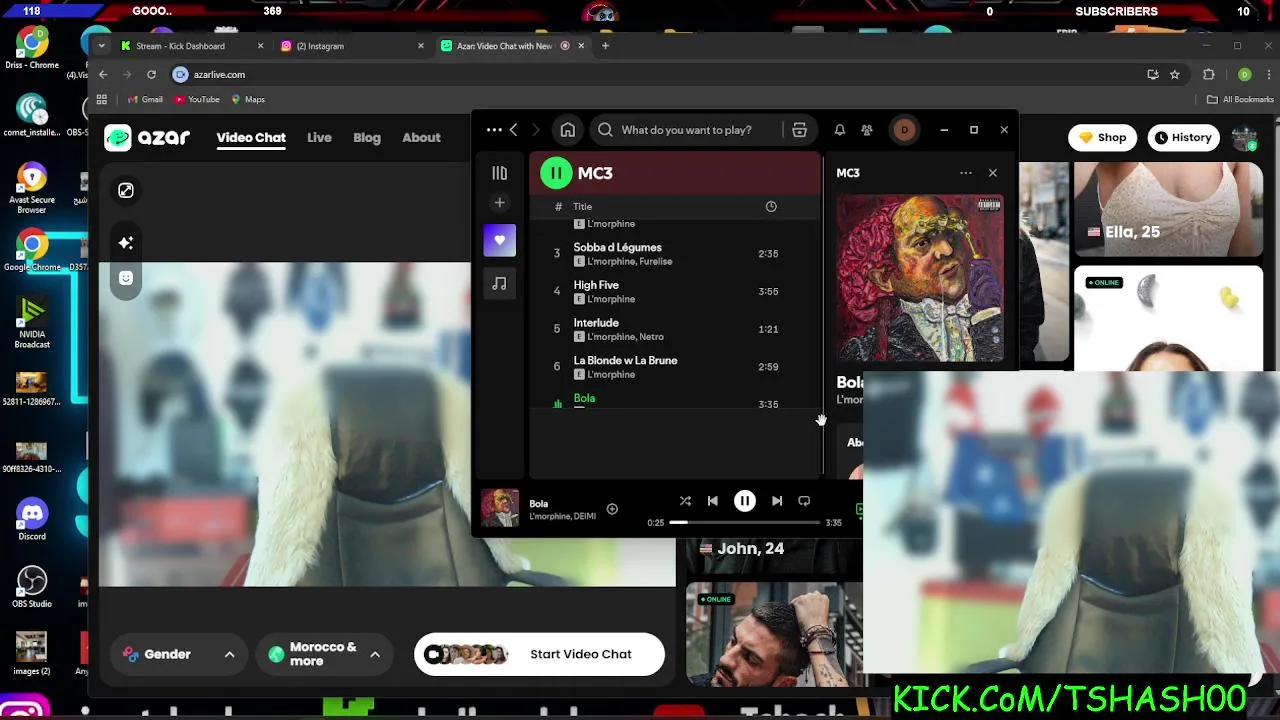Go back in Chrome browser

(x=102, y=74)
